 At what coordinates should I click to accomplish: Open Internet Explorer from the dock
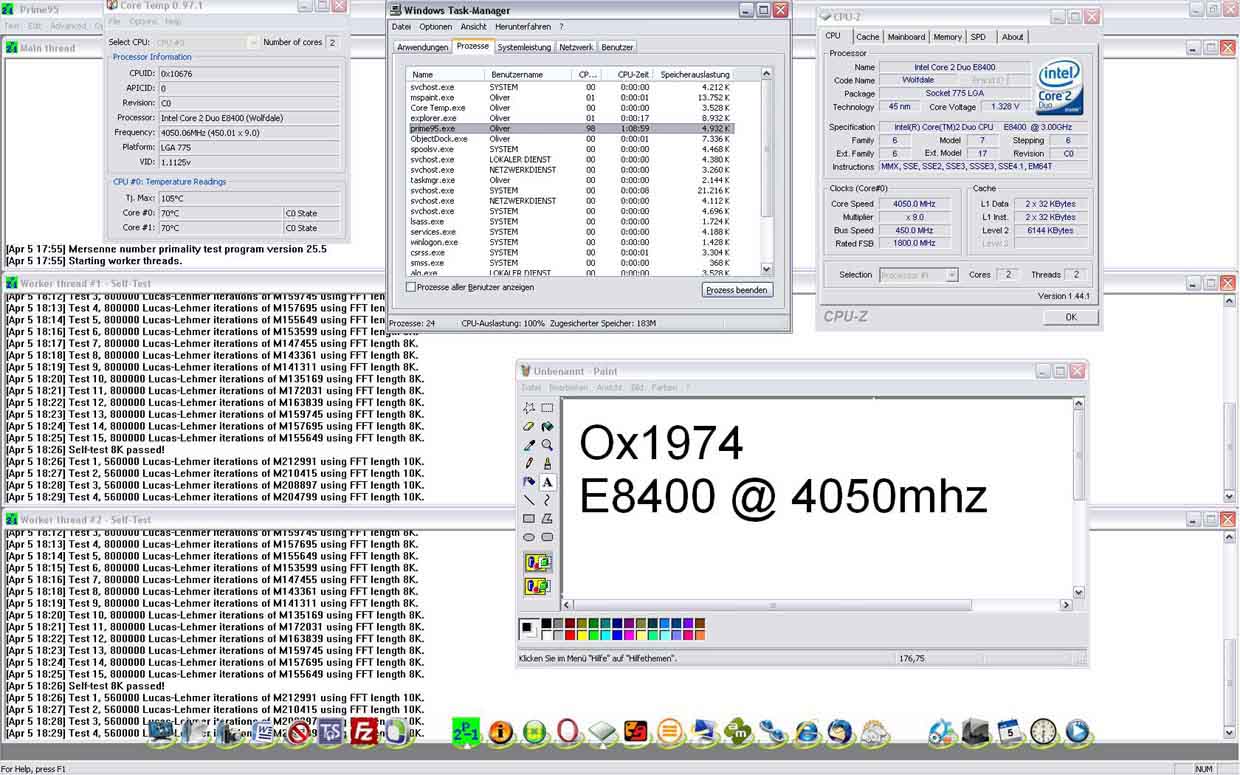807,732
